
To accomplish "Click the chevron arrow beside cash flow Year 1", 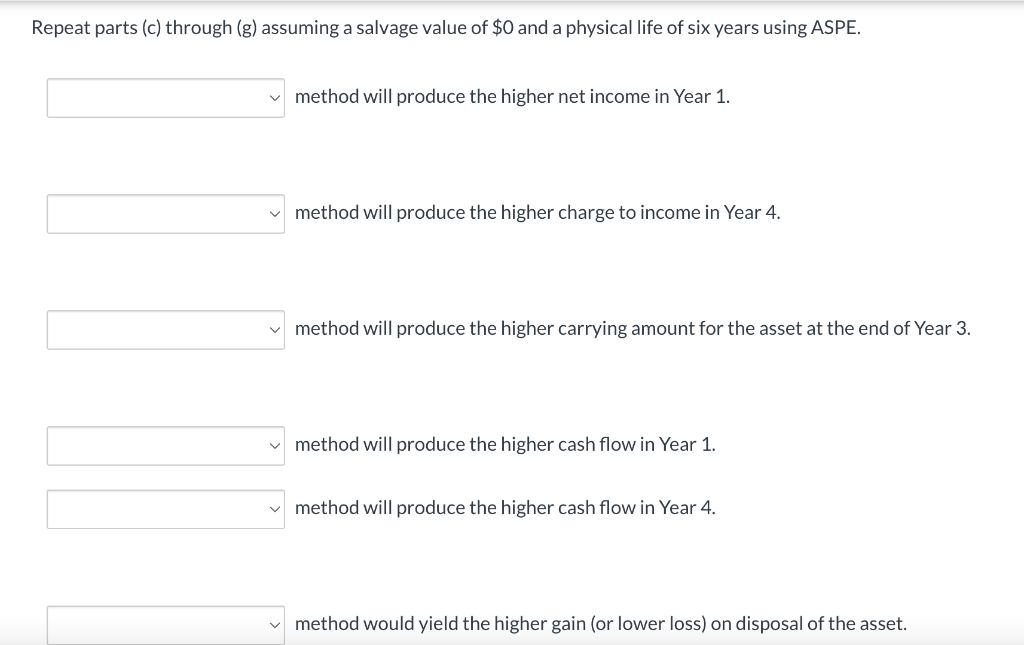I will [275, 446].
